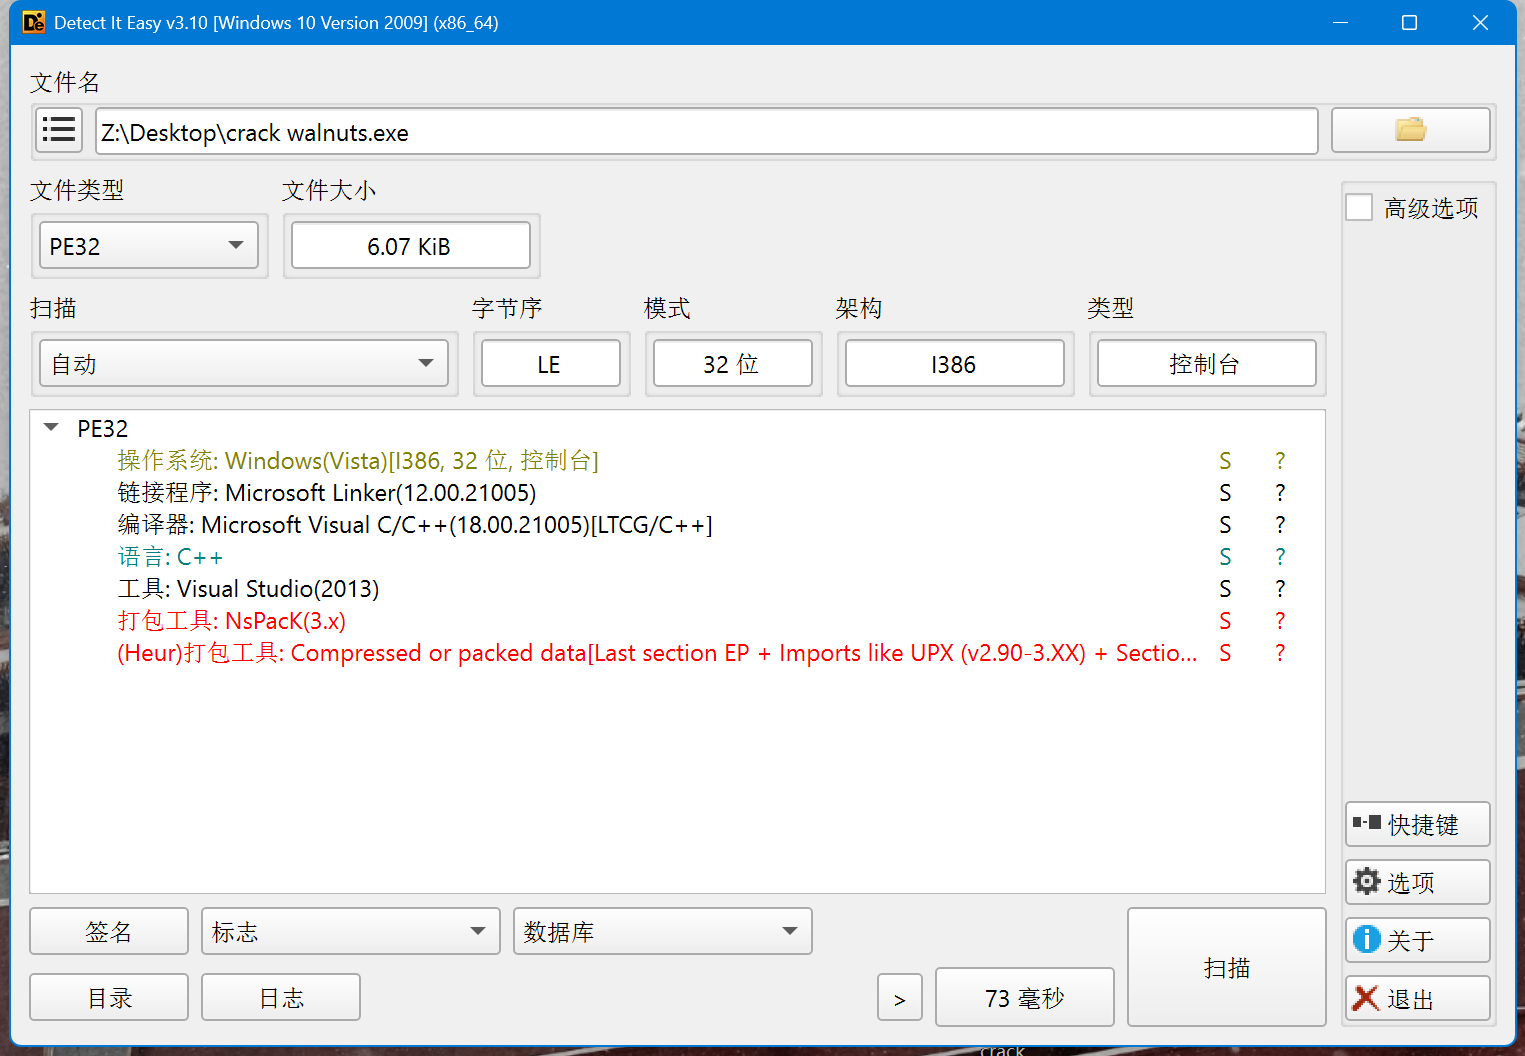
Task: Click S in the 编译器 row
Action: point(1225,525)
